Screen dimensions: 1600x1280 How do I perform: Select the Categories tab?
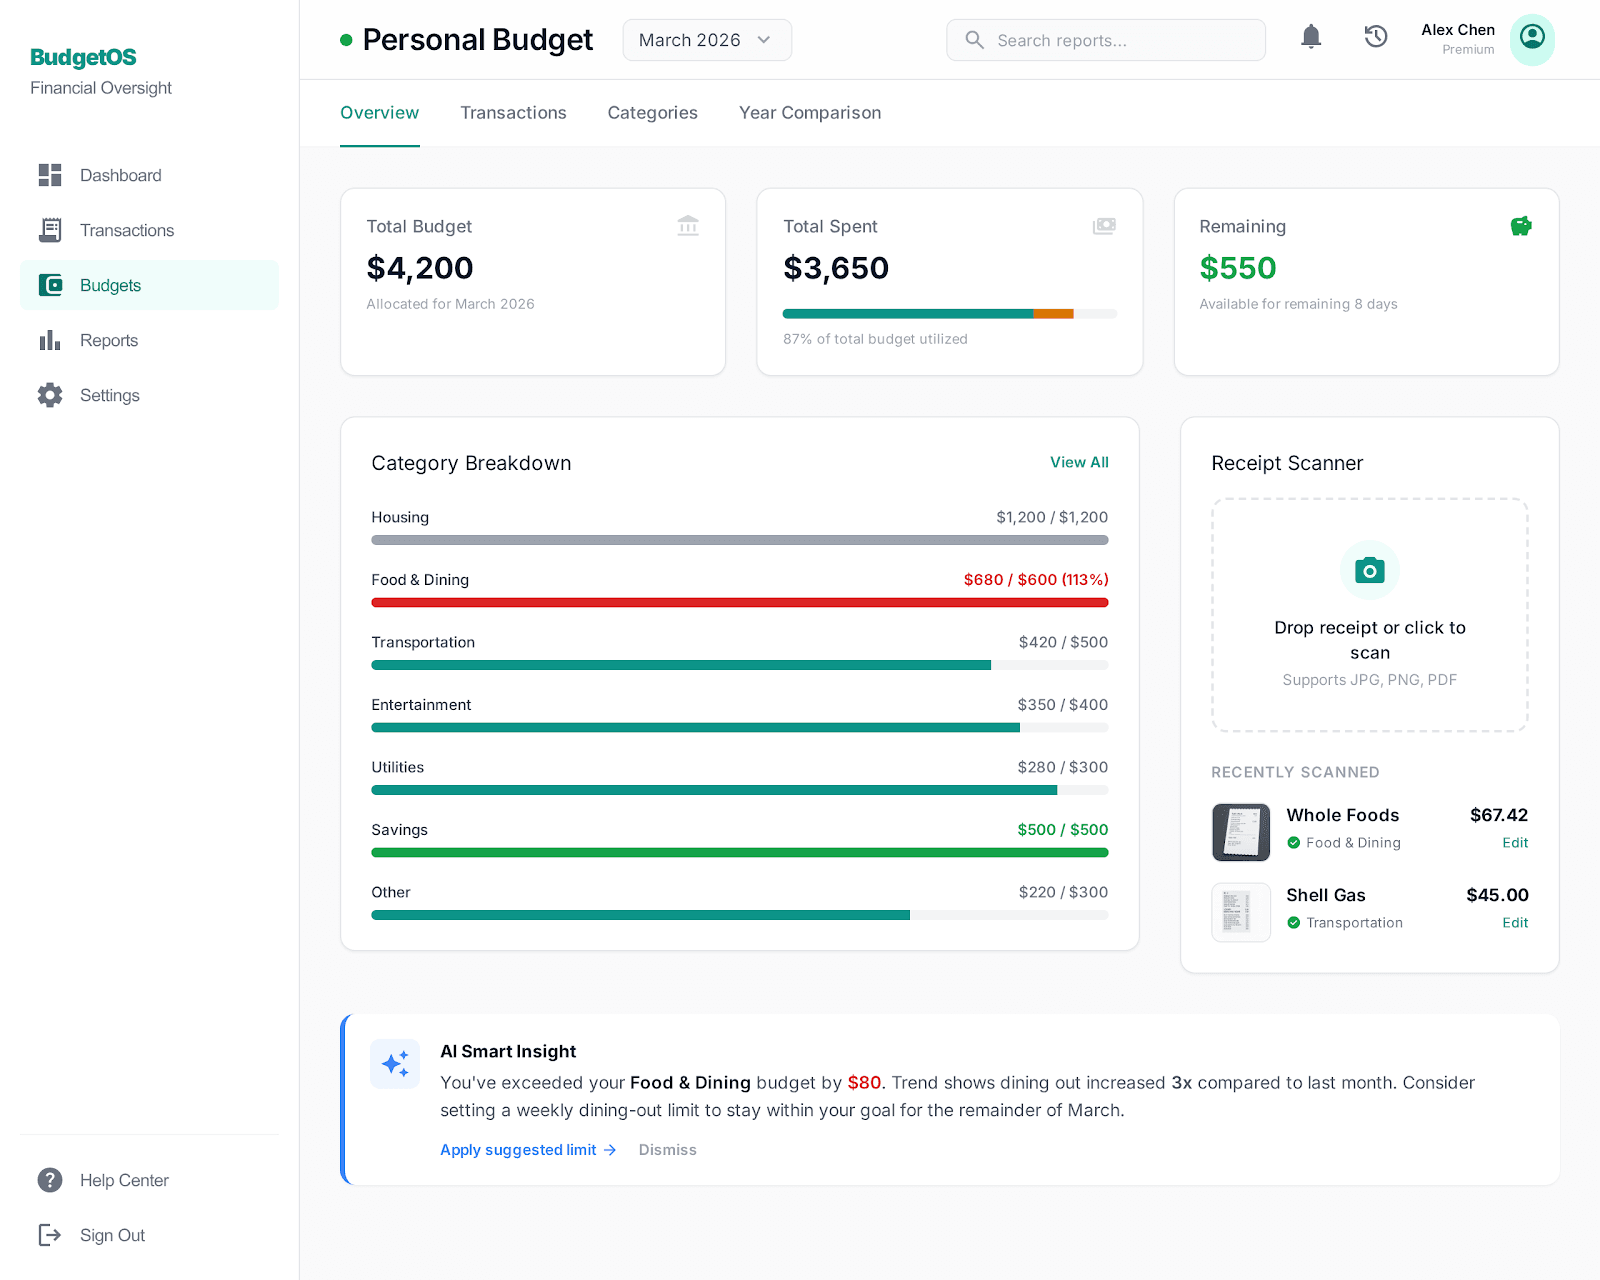[x=652, y=113]
